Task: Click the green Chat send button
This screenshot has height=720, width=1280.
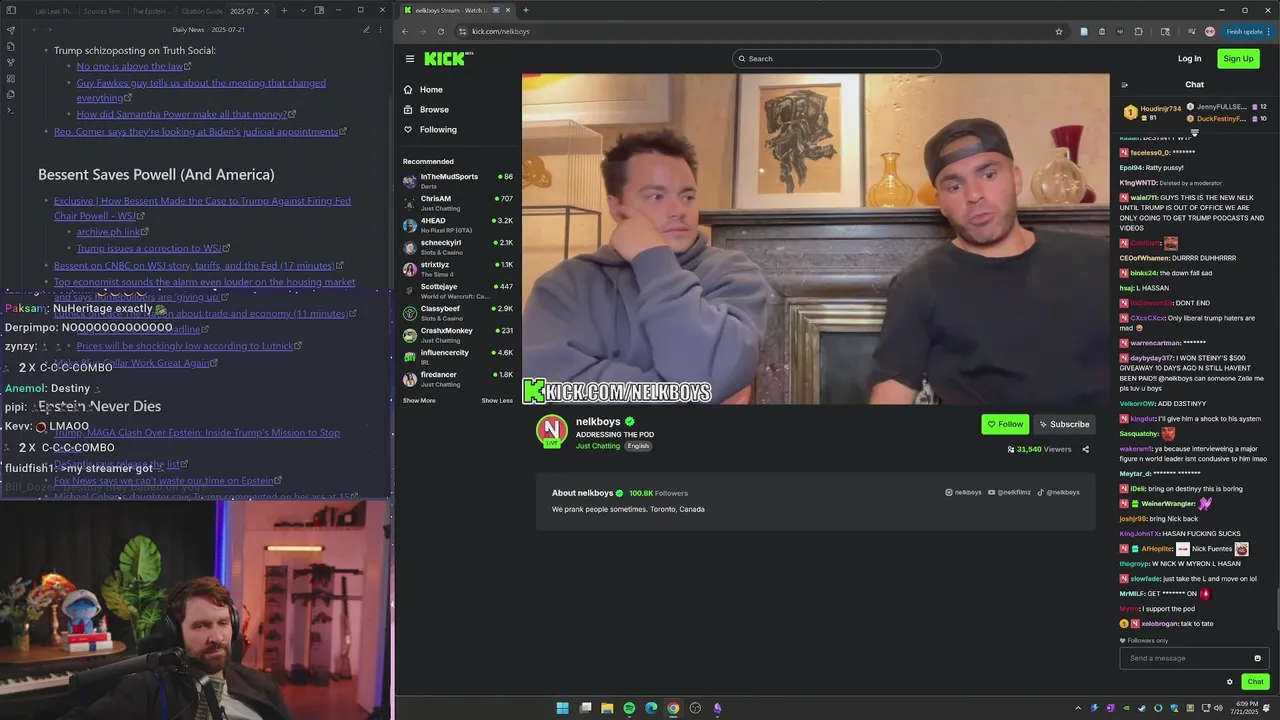Action: tap(1255, 682)
